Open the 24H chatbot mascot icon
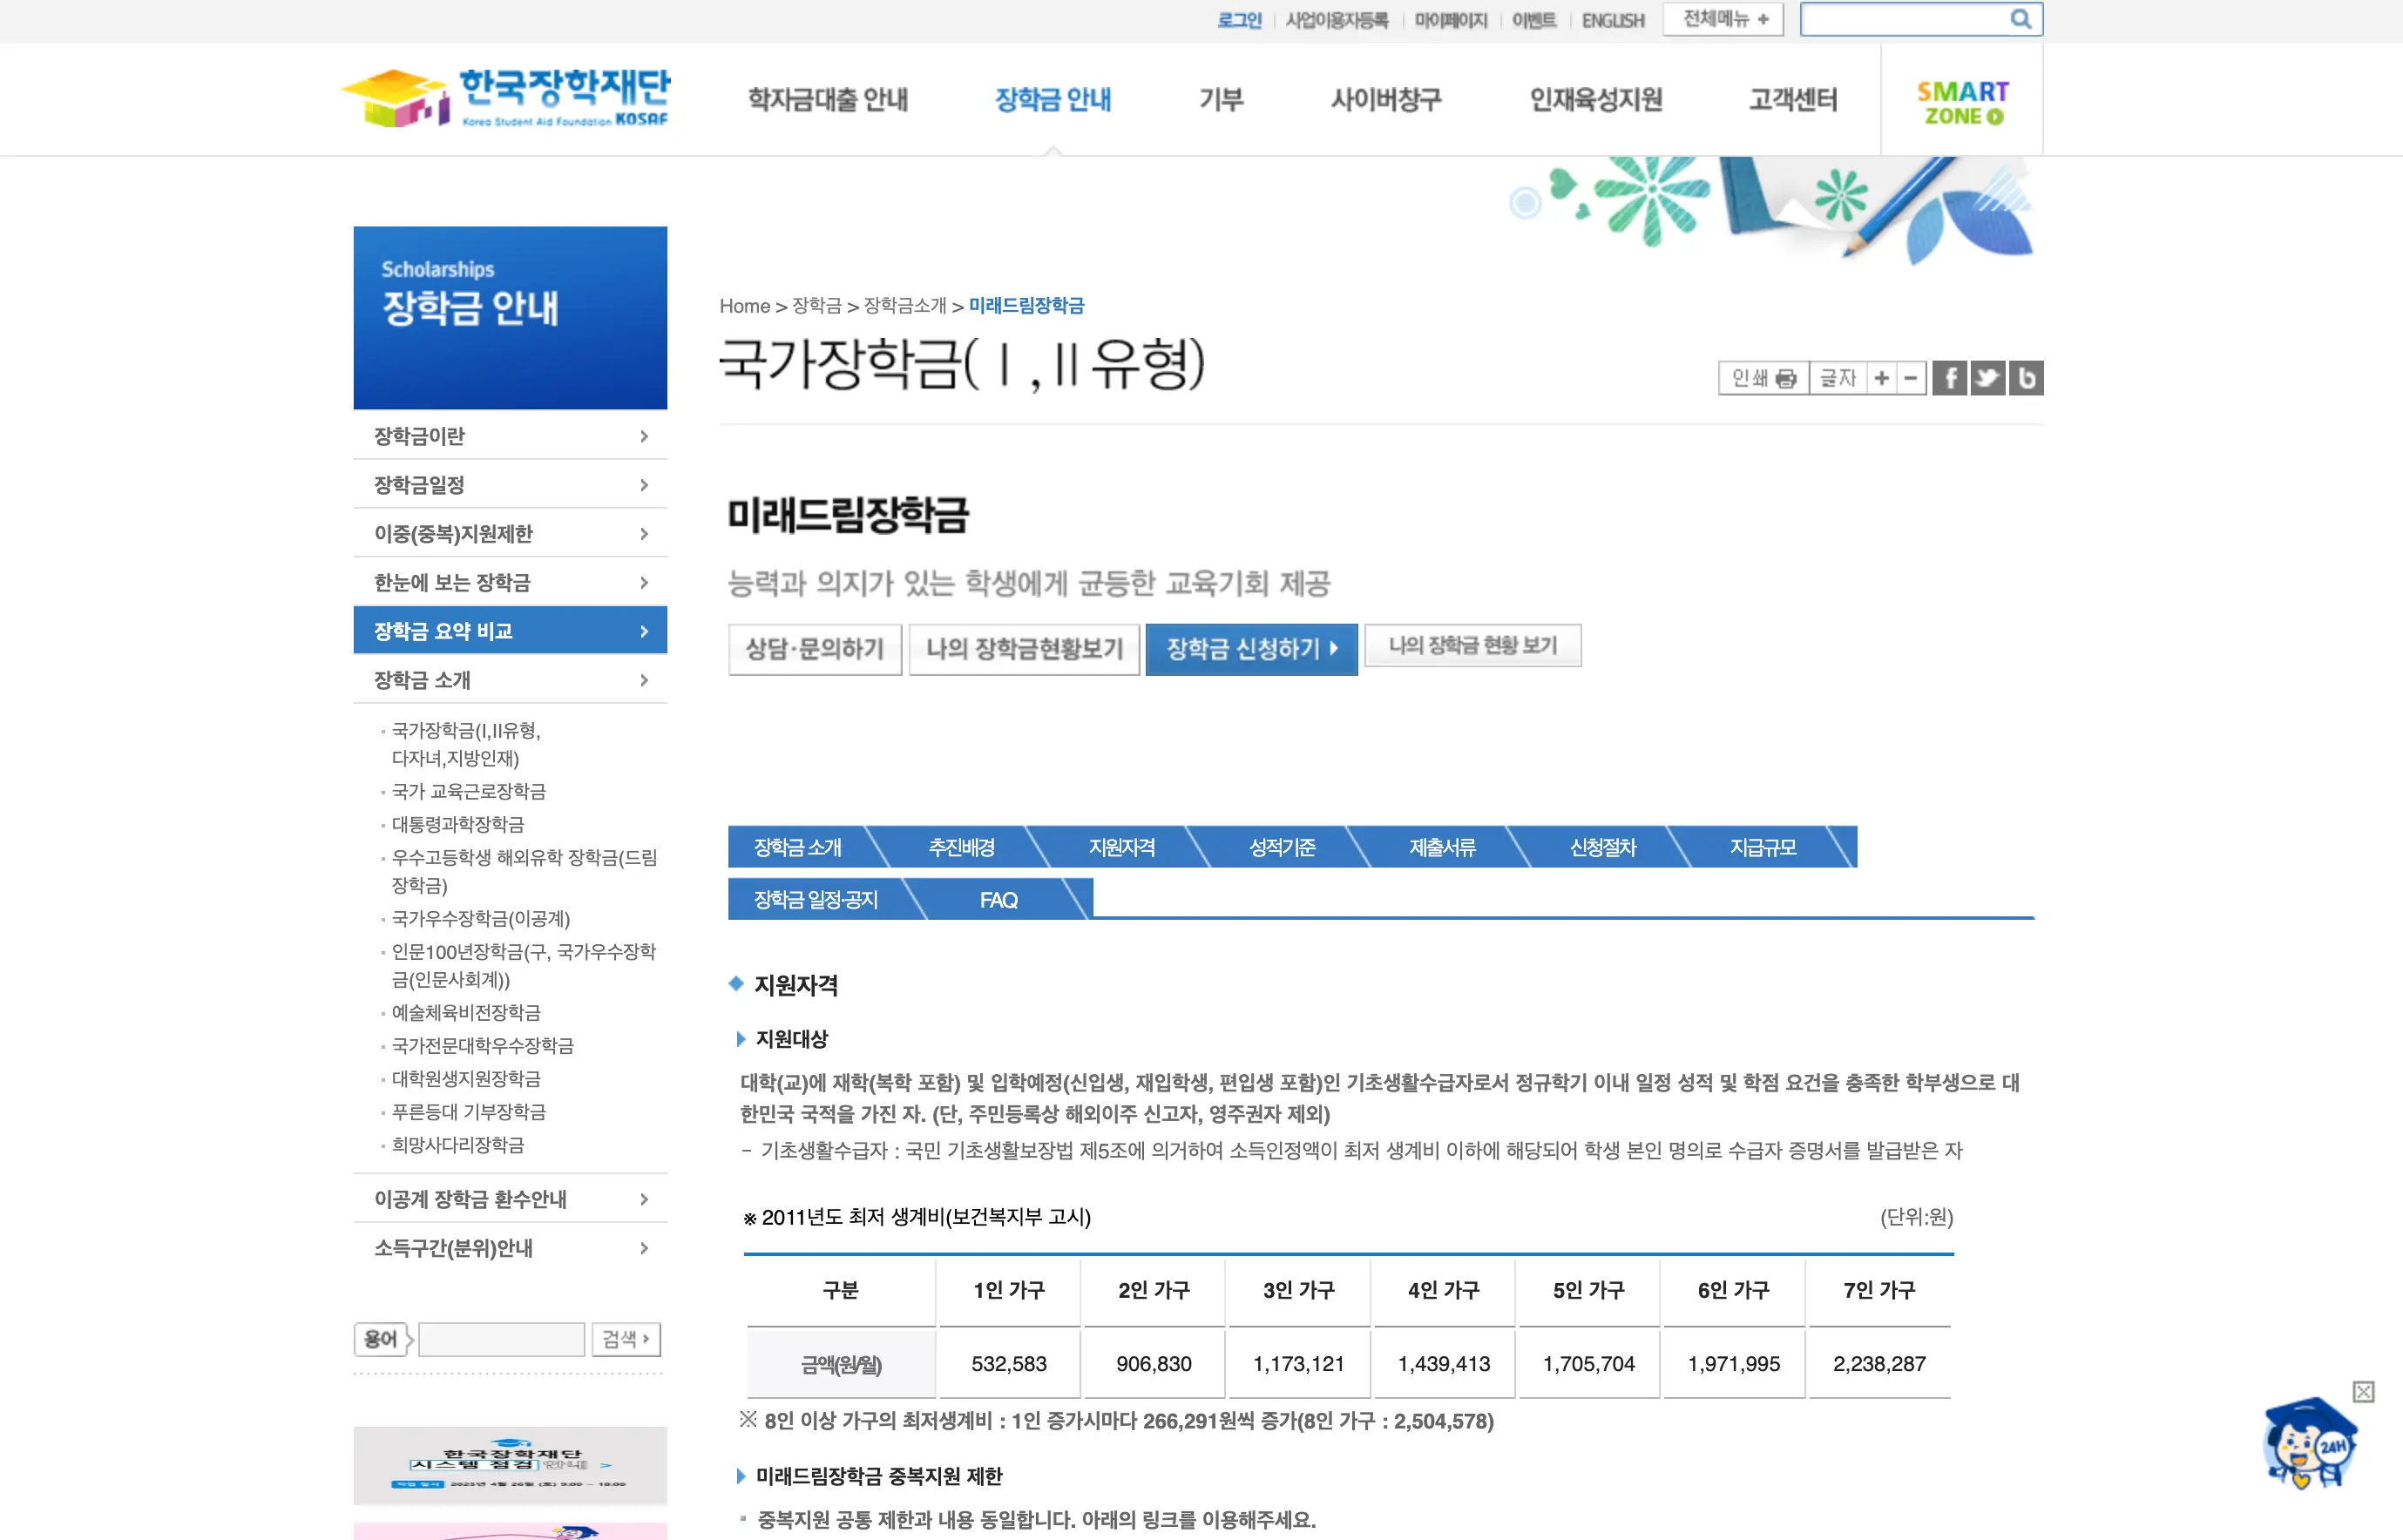 point(2310,1445)
